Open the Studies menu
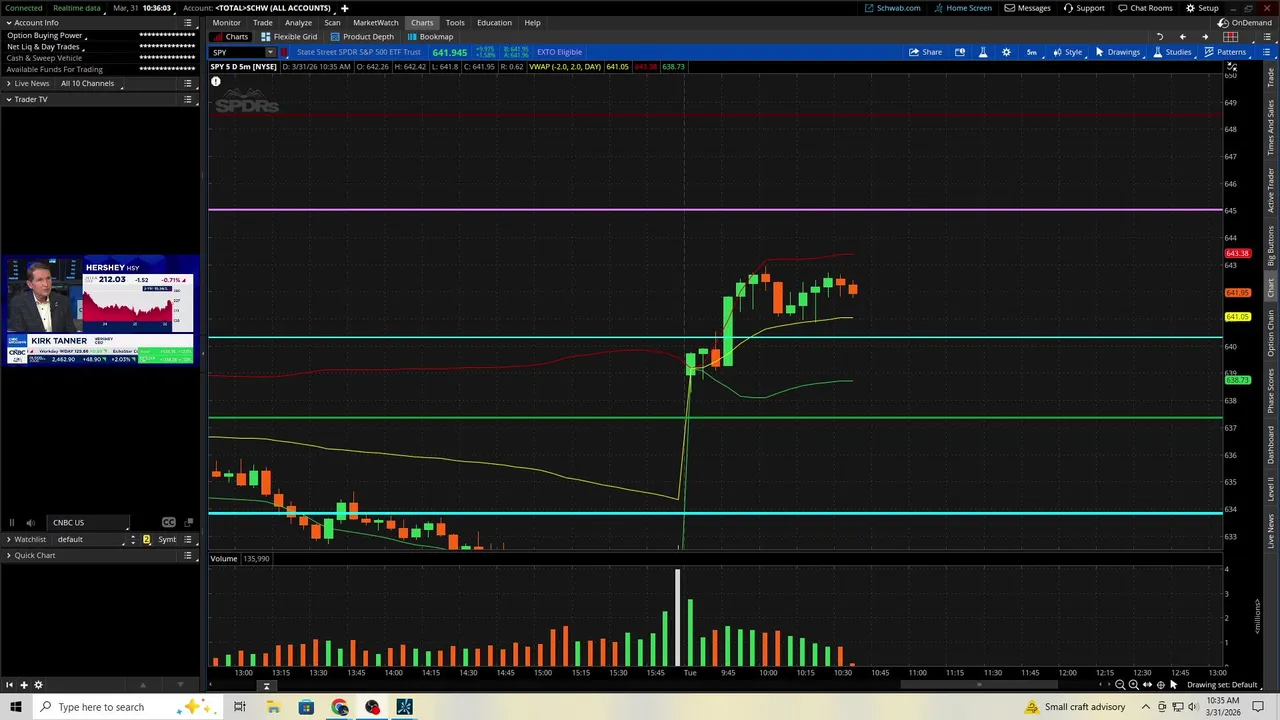The height and width of the screenshot is (720, 1280). coord(1172,52)
